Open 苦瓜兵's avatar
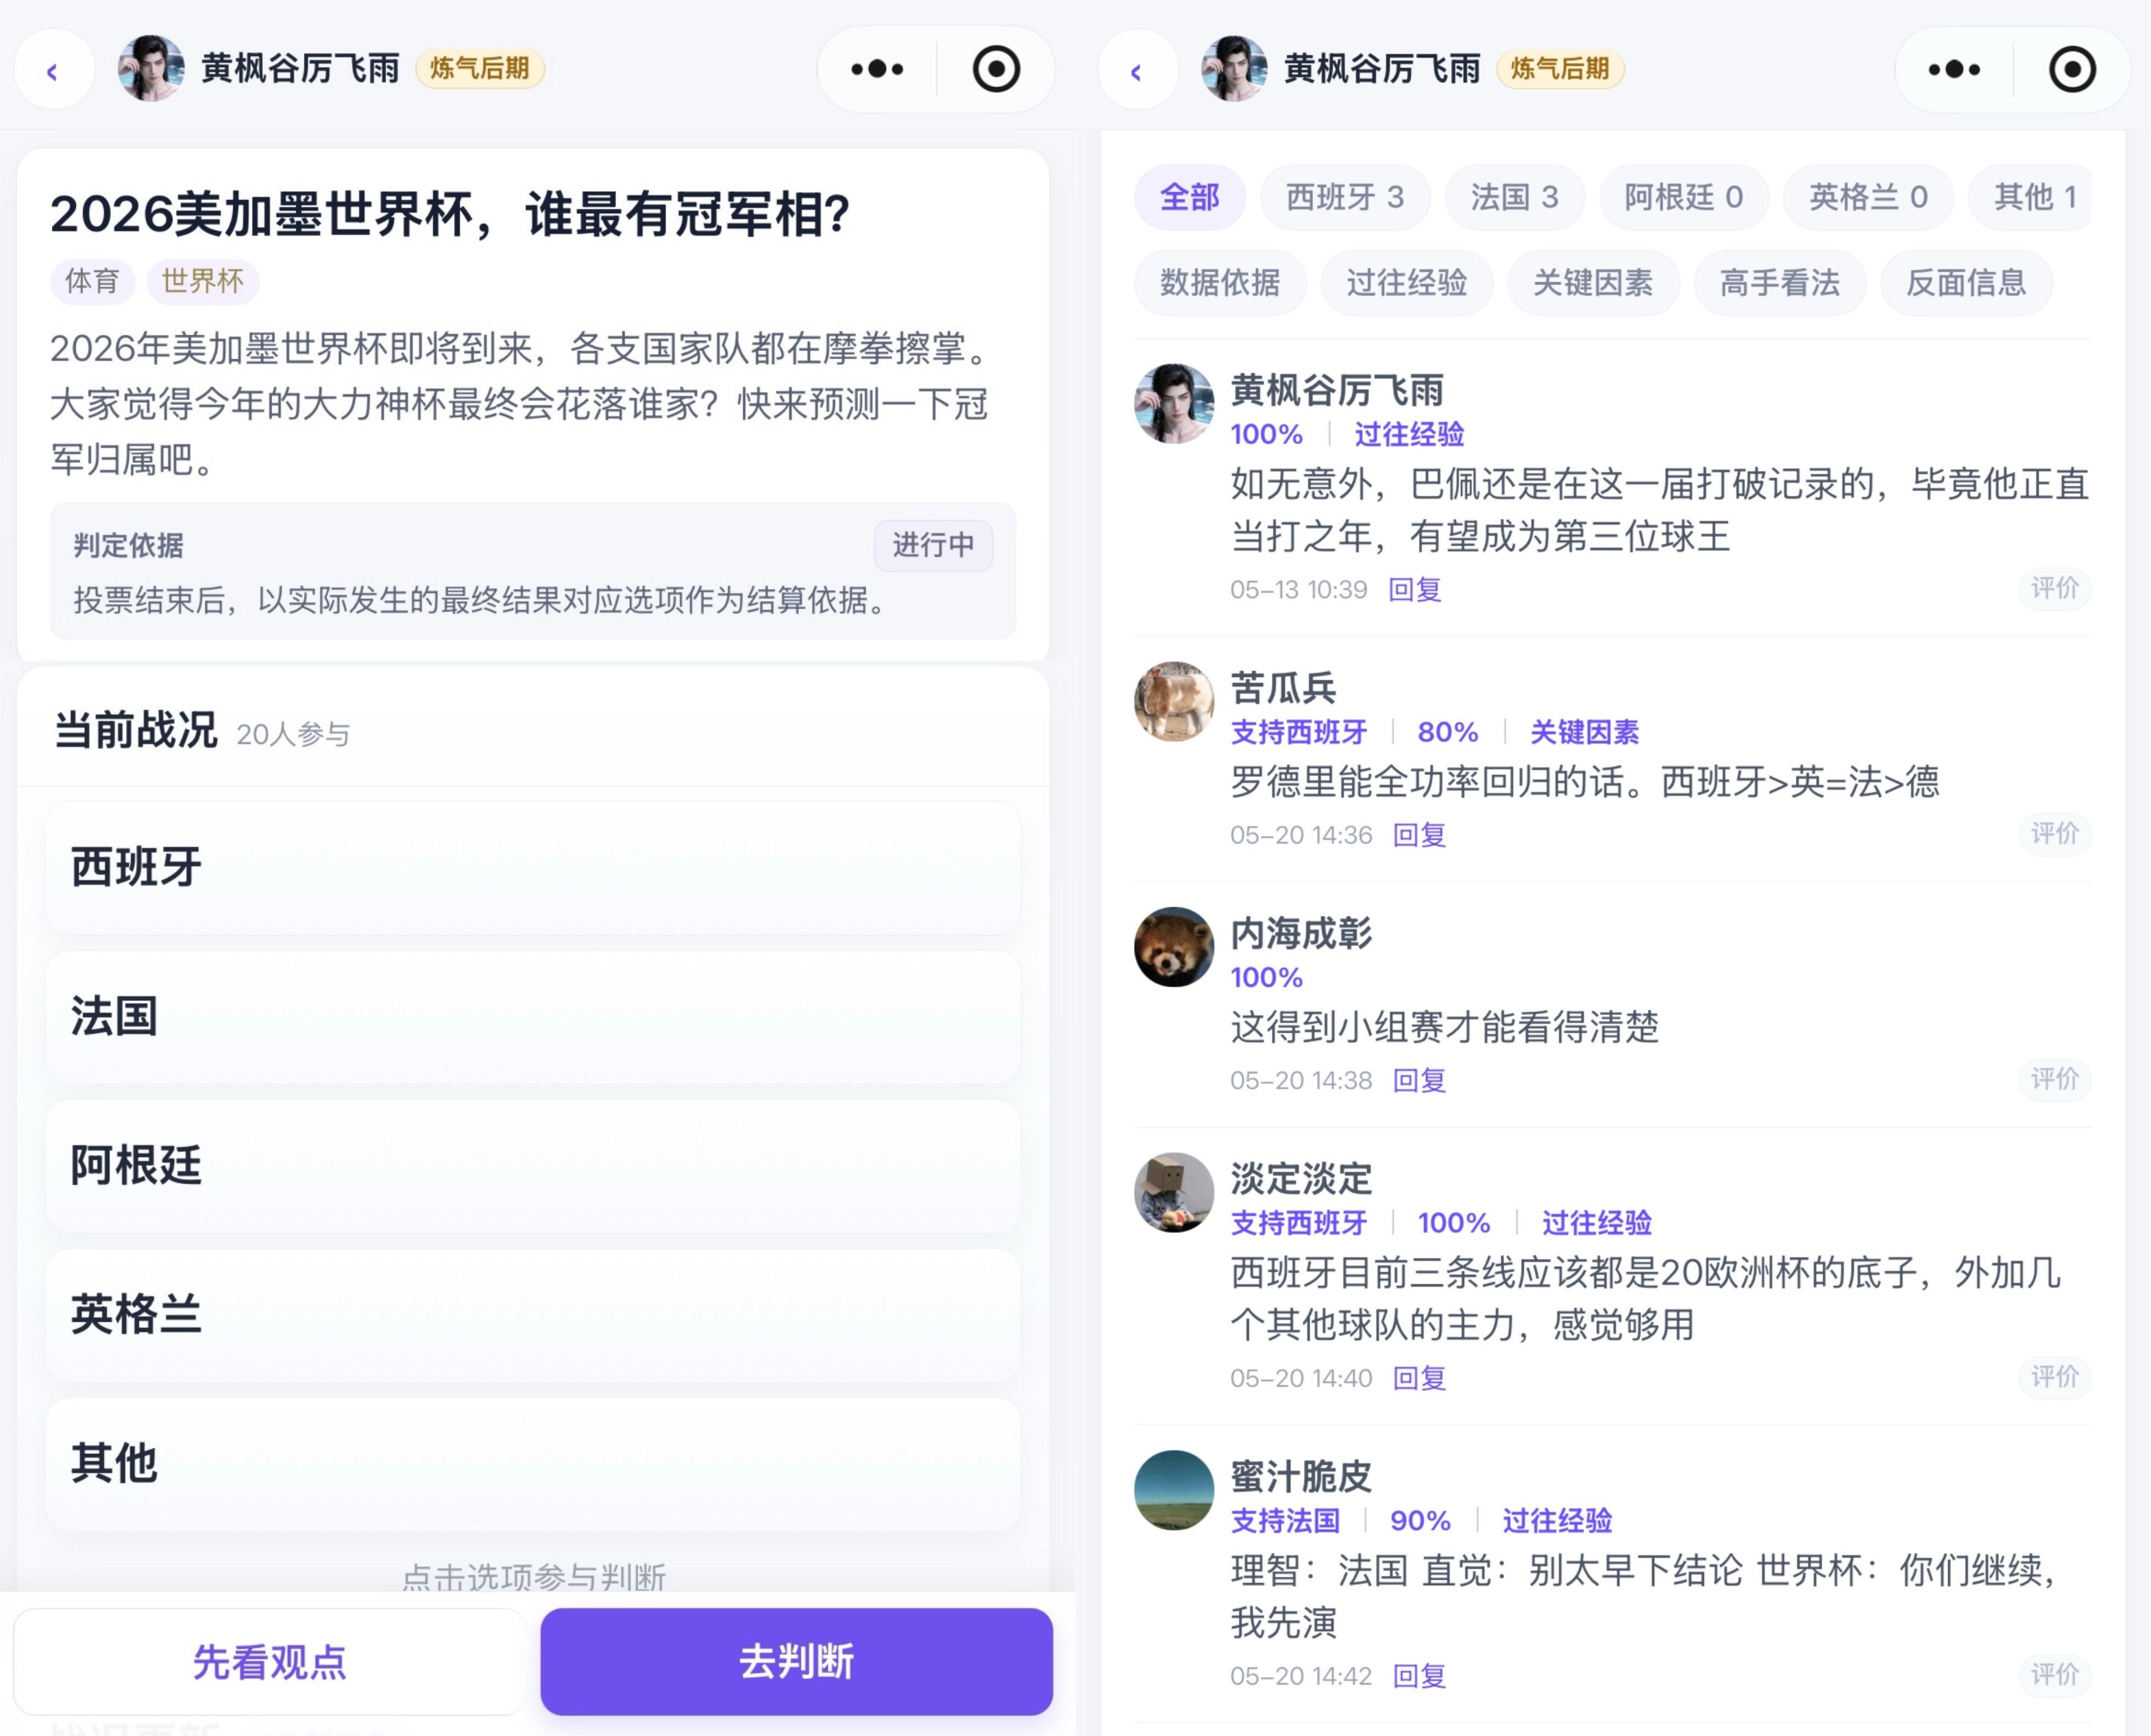2151x1736 pixels. 1174,701
